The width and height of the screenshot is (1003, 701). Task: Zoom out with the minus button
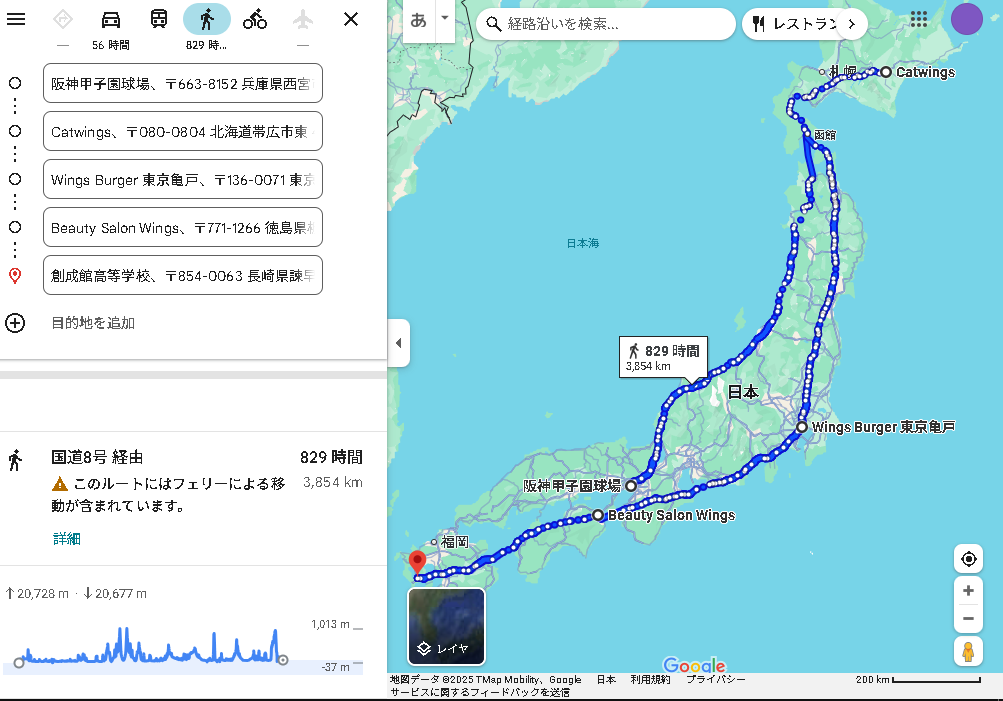pyautogui.click(x=968, y=618)
